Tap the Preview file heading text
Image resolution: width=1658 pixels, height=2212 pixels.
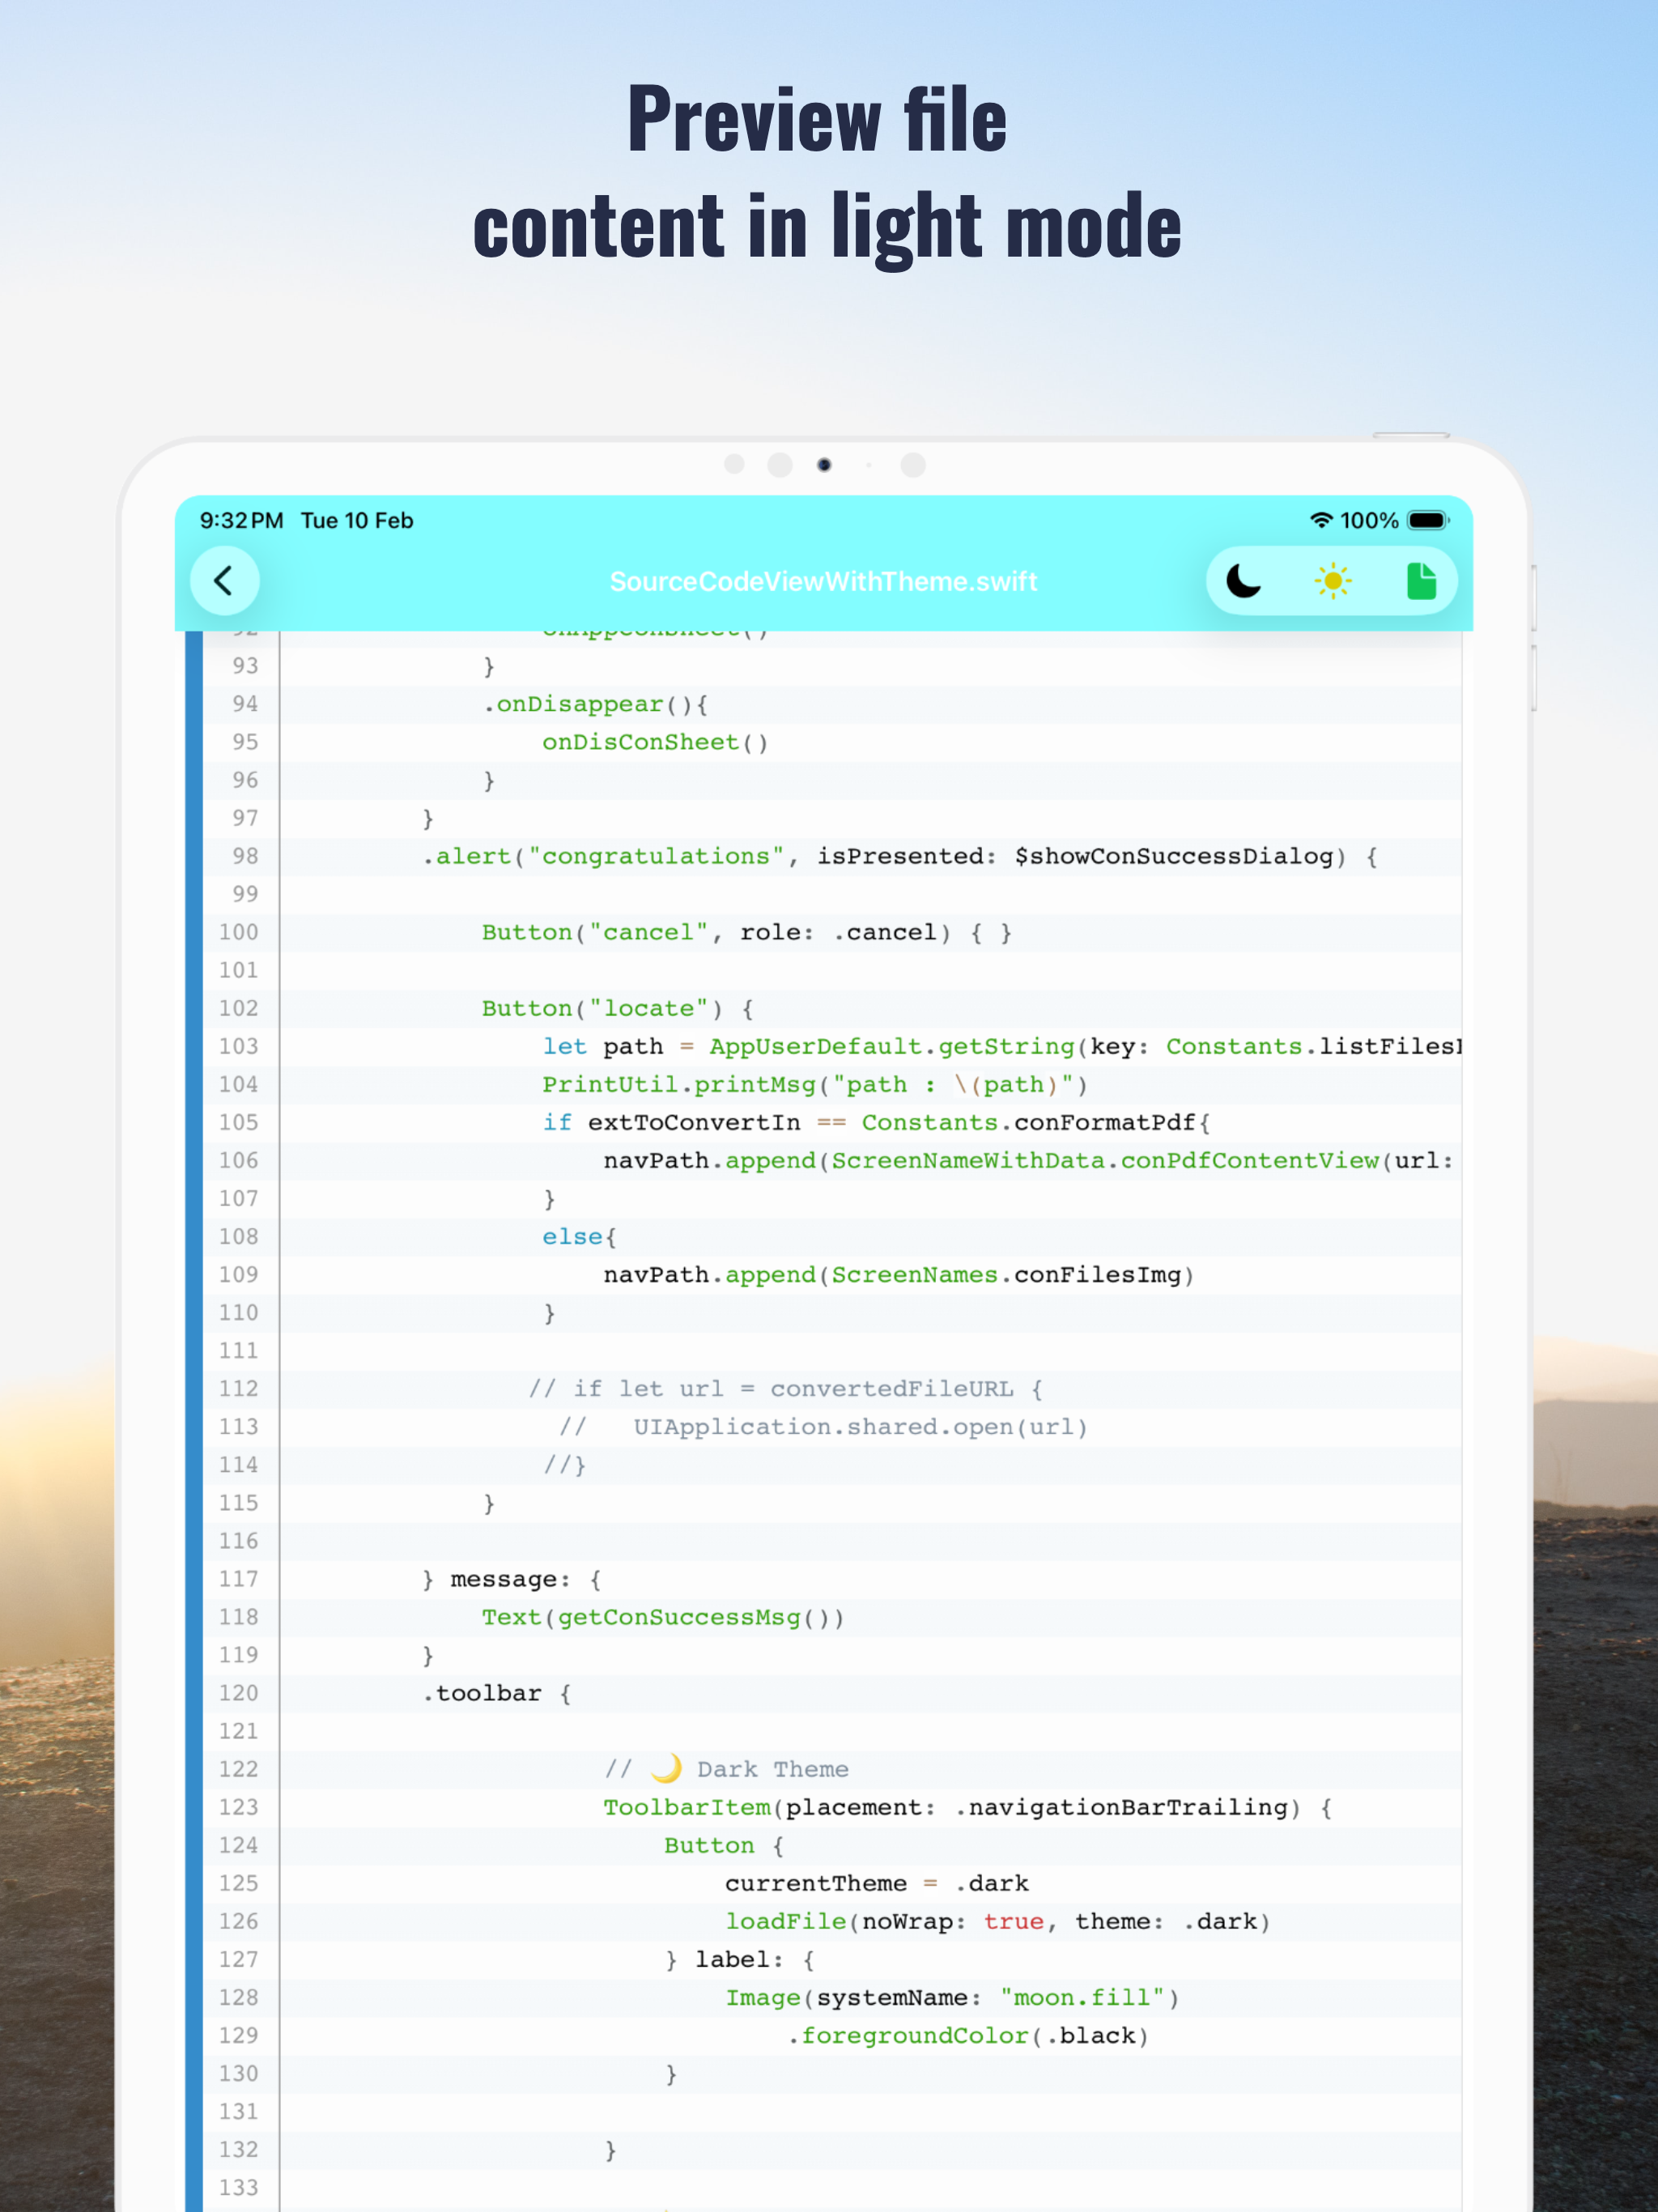point(817,120)
